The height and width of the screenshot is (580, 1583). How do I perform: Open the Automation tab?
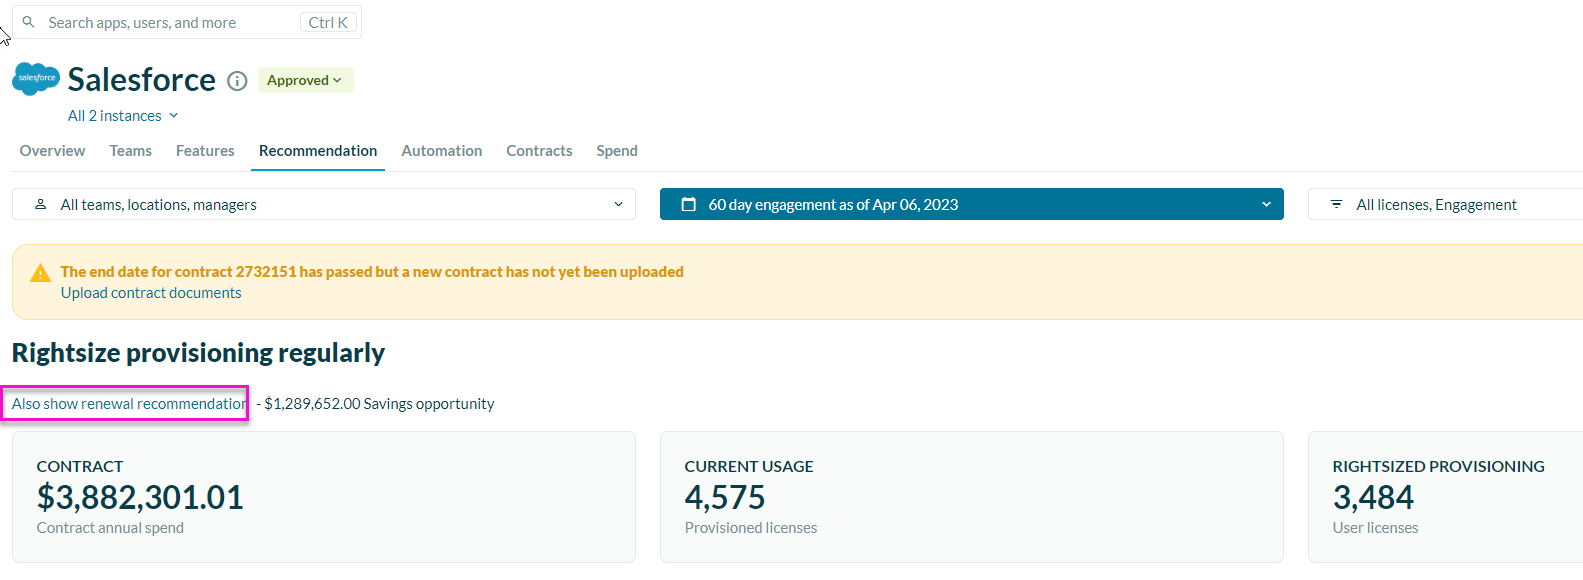[441, 151]
